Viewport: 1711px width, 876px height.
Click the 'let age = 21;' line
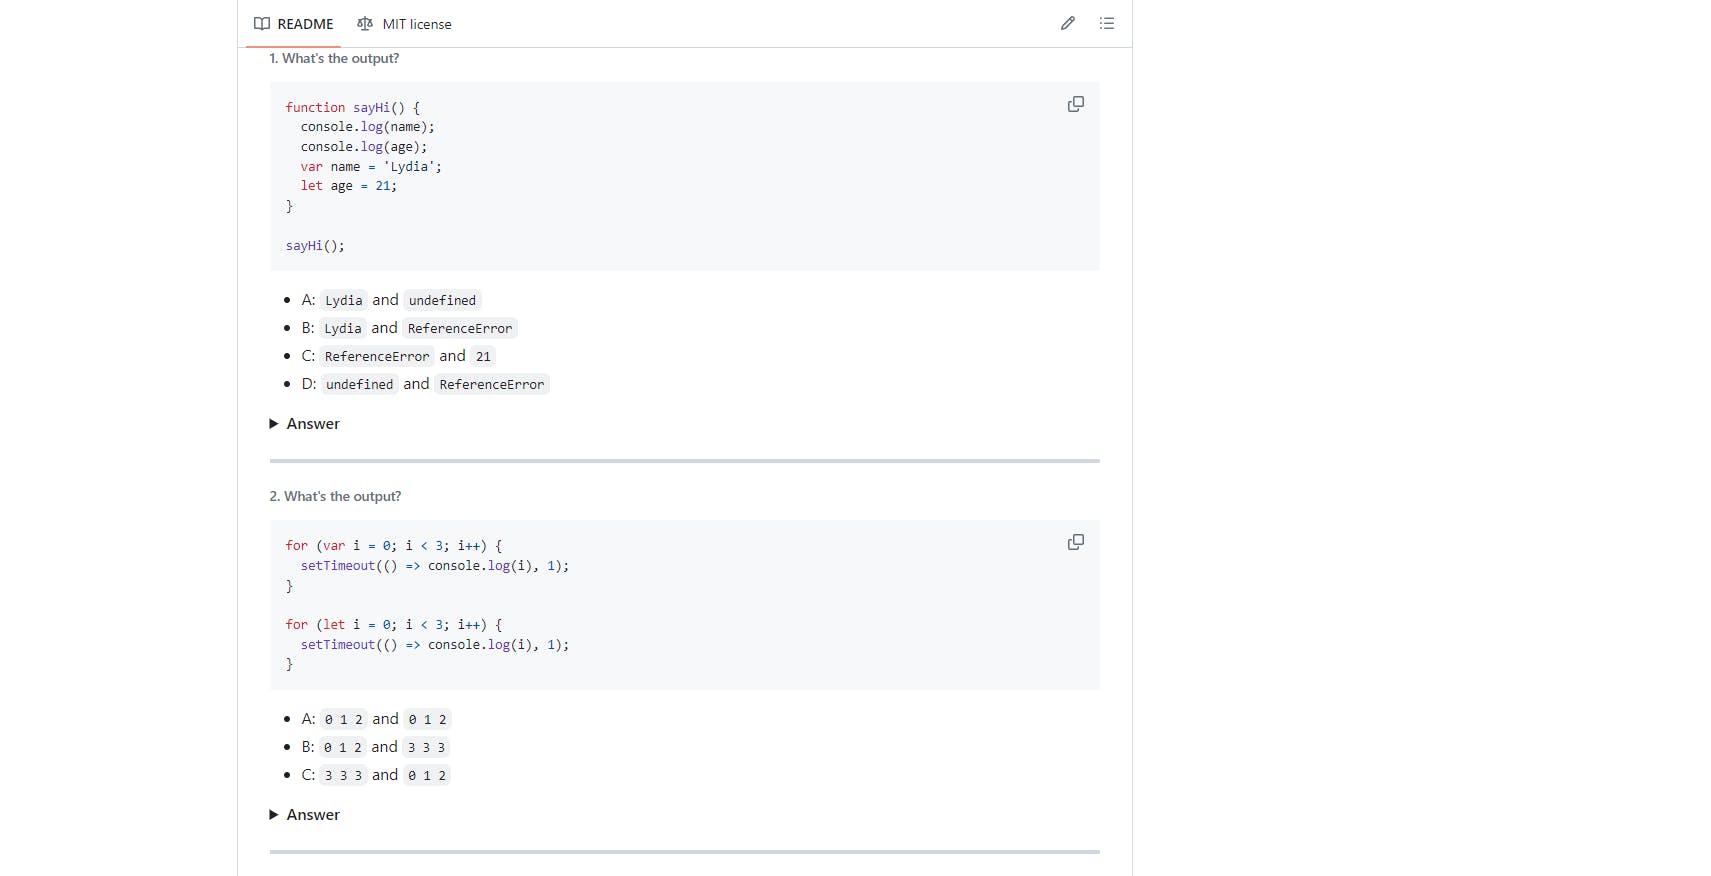[x=349, y=186]
